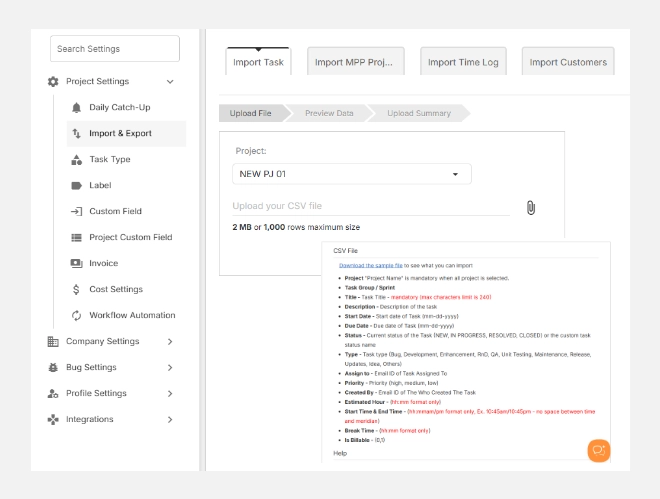Screen dimensions: 660x499
Task: Open Import & Export settings
Action: tap(120, 133)
